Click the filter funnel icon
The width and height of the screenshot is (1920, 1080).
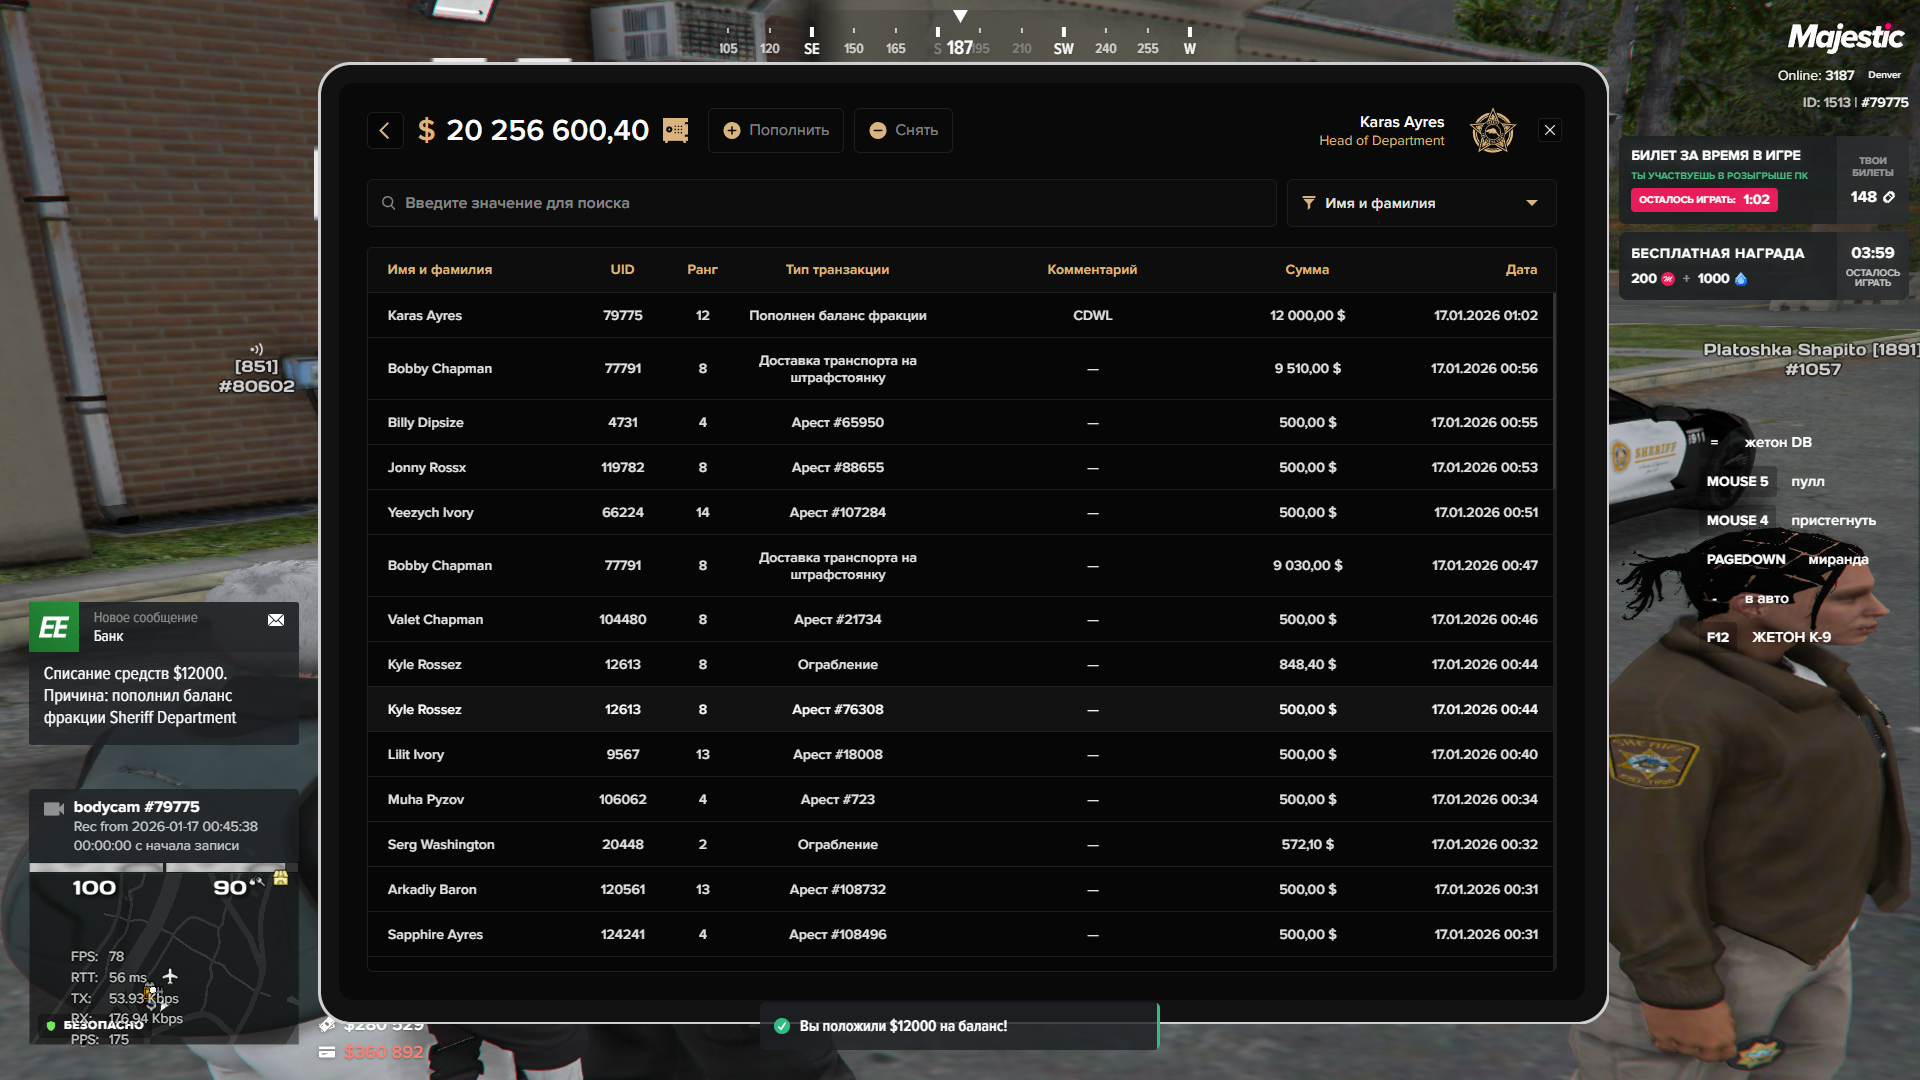click(1308, 203)
